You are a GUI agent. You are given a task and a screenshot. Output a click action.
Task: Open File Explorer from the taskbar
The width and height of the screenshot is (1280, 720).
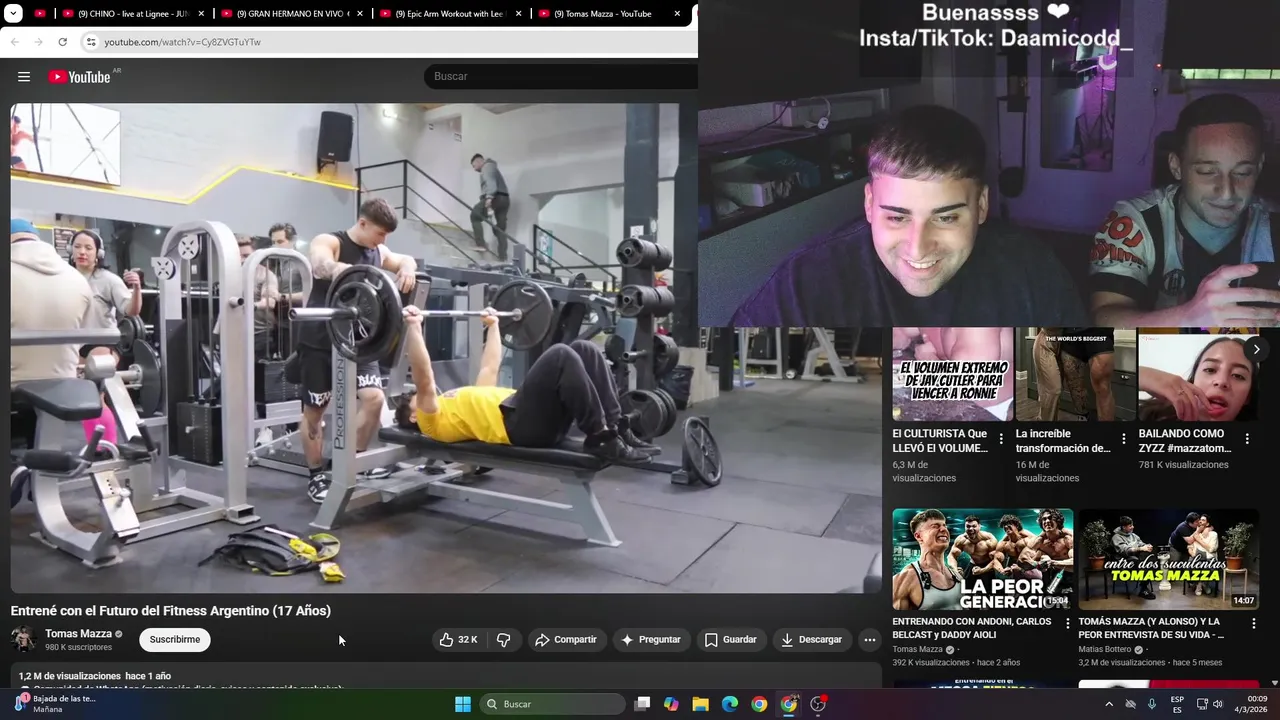700,704
